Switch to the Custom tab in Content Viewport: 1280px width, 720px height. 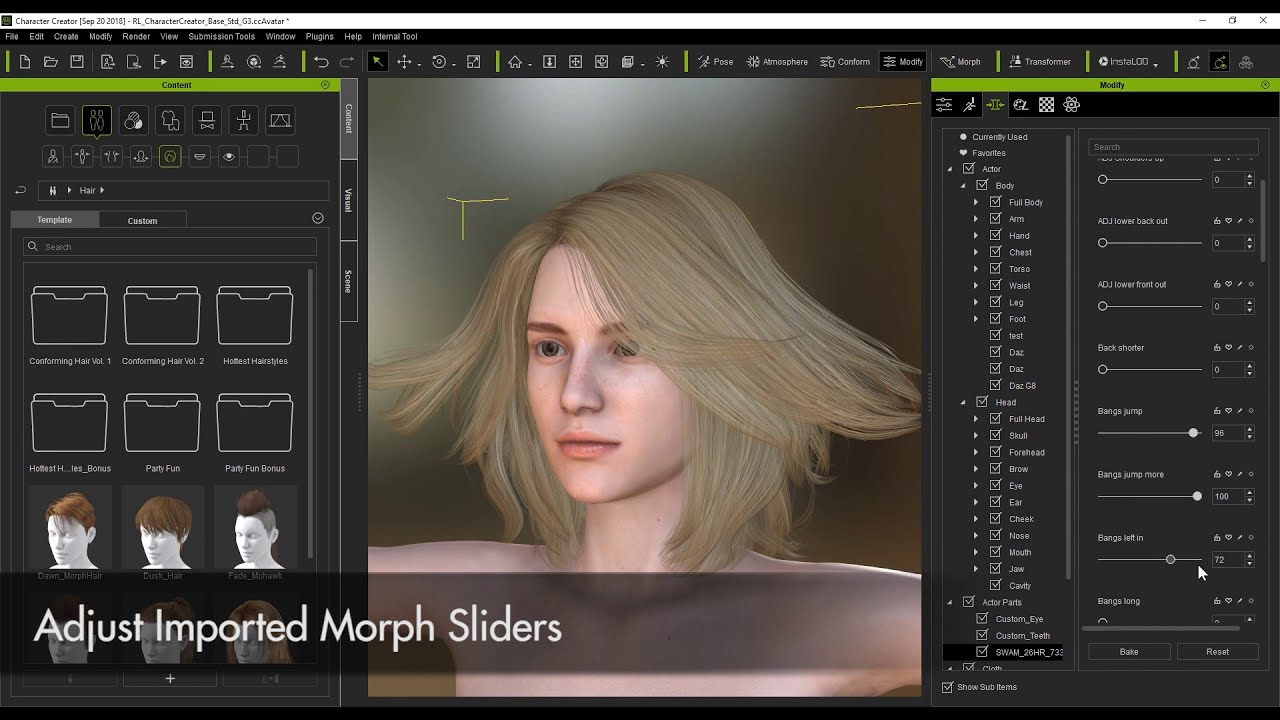[142, 220]
